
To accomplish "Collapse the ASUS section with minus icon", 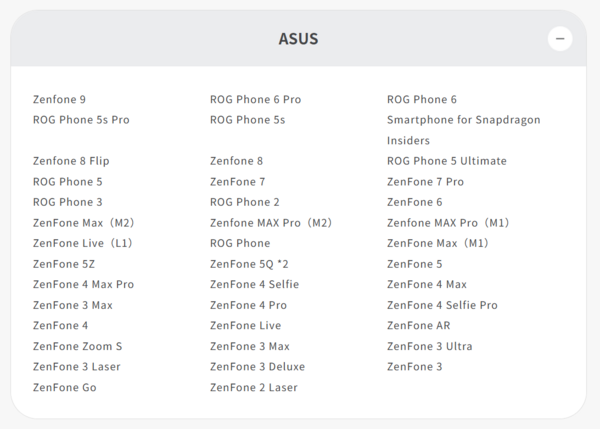I will pyautogui.click(x=560, y=39).
